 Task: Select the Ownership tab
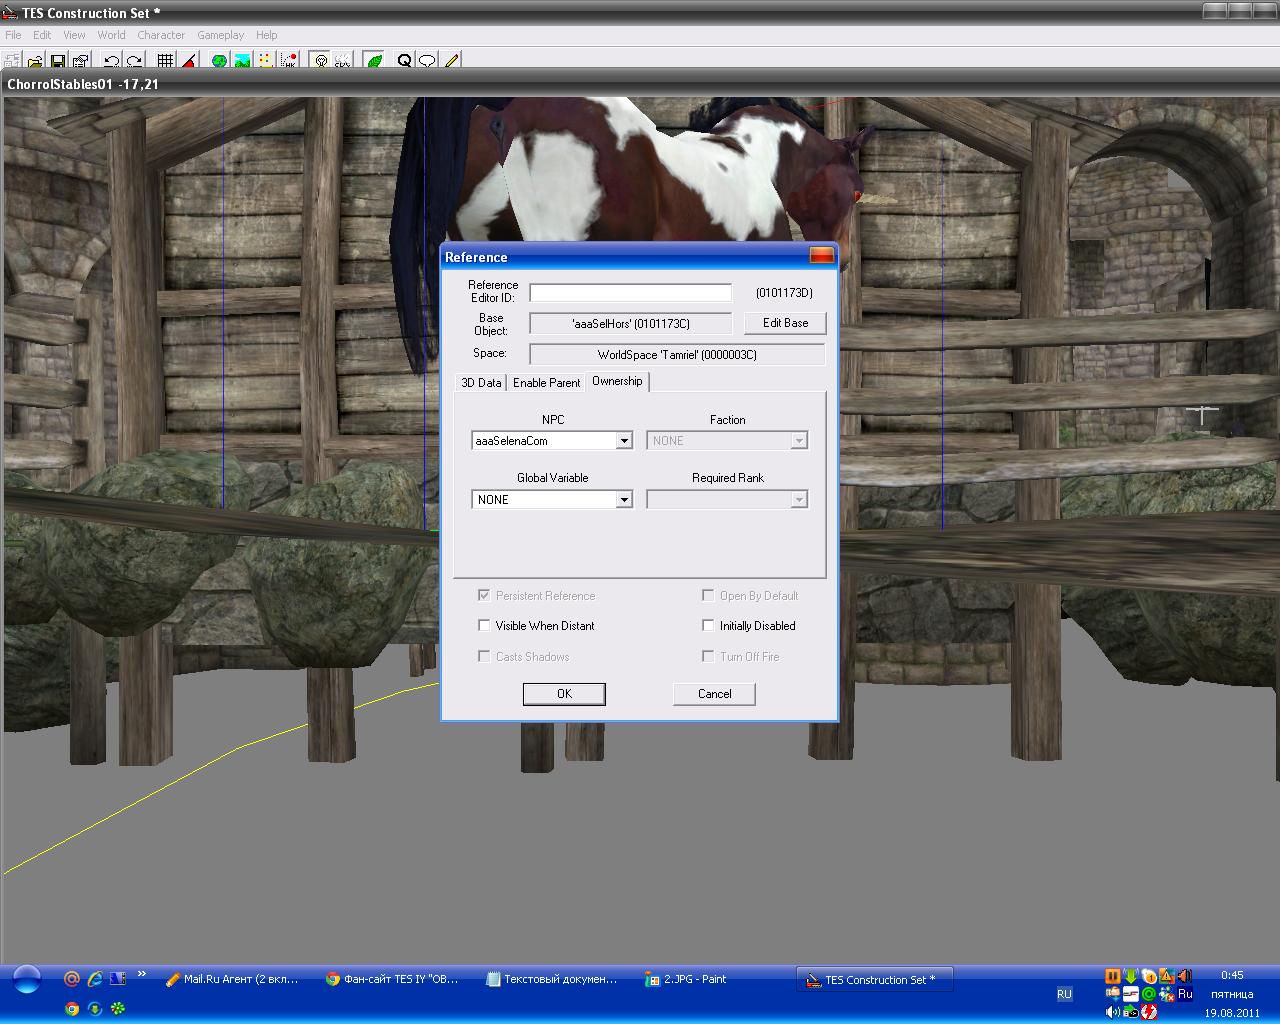click(617, 382)
